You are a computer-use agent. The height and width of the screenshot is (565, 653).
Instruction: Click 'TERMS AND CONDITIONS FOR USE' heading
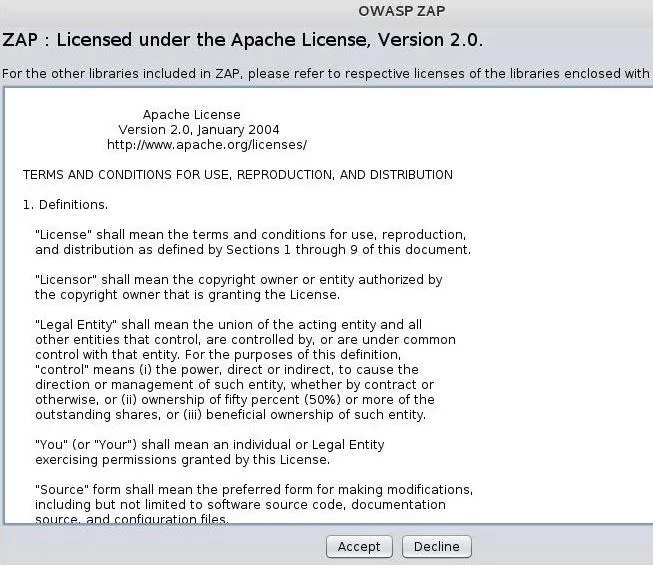(238, 174)
